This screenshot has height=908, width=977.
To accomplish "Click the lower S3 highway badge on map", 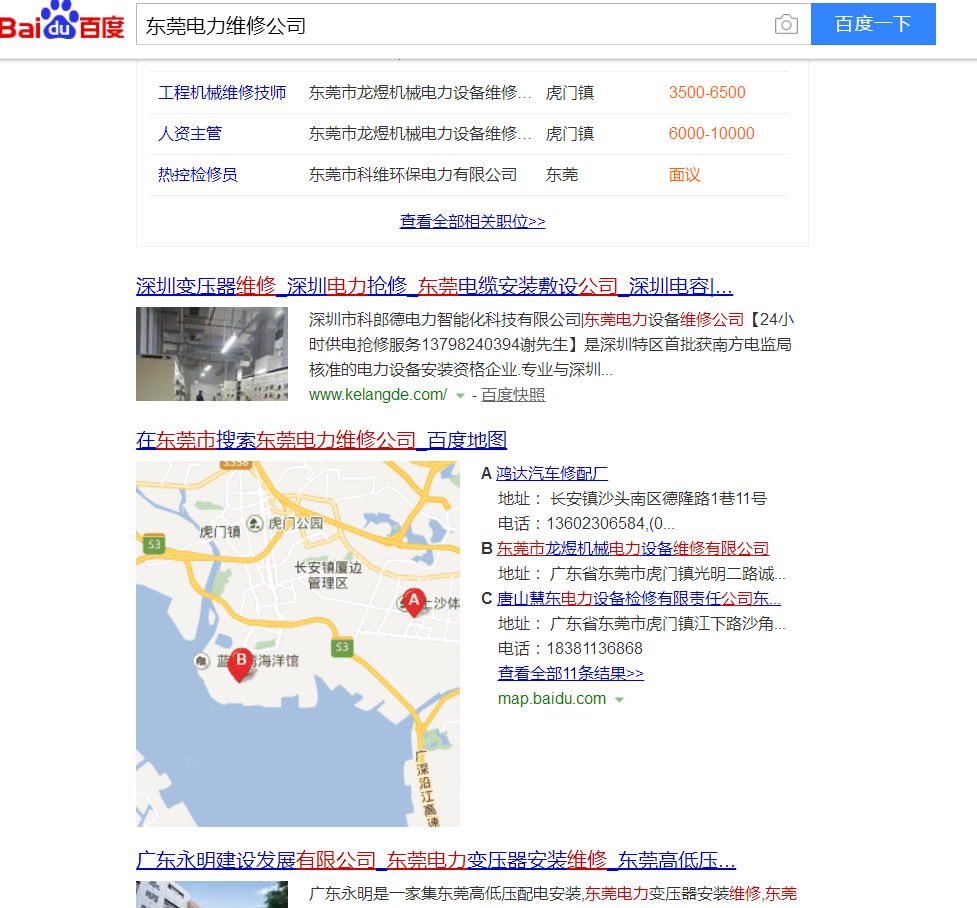I will (x=341, y=647).
